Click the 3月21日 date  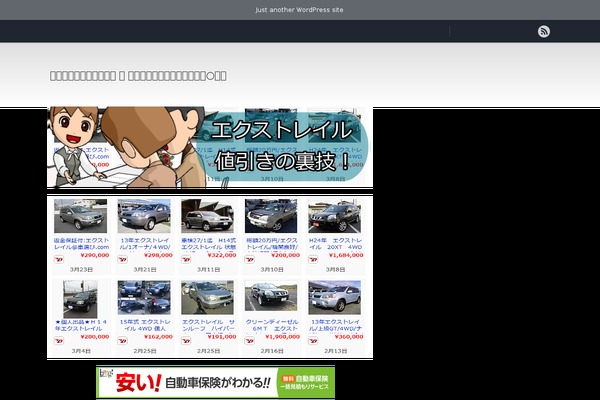pos(145,269)
